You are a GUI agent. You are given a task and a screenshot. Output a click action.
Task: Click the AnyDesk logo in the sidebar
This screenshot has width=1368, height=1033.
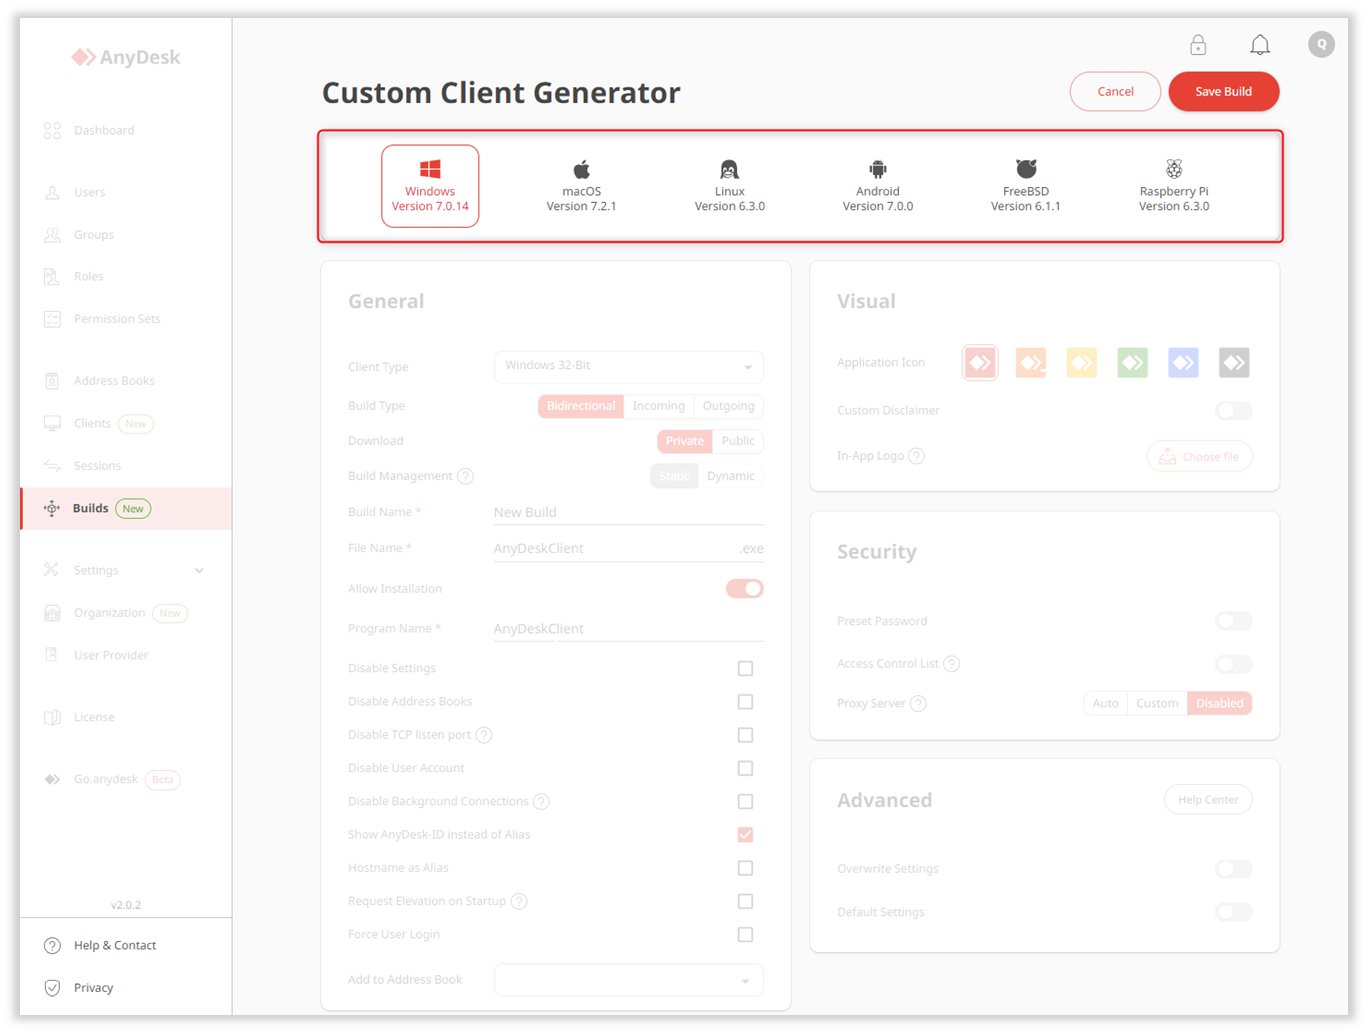[126, 57]
